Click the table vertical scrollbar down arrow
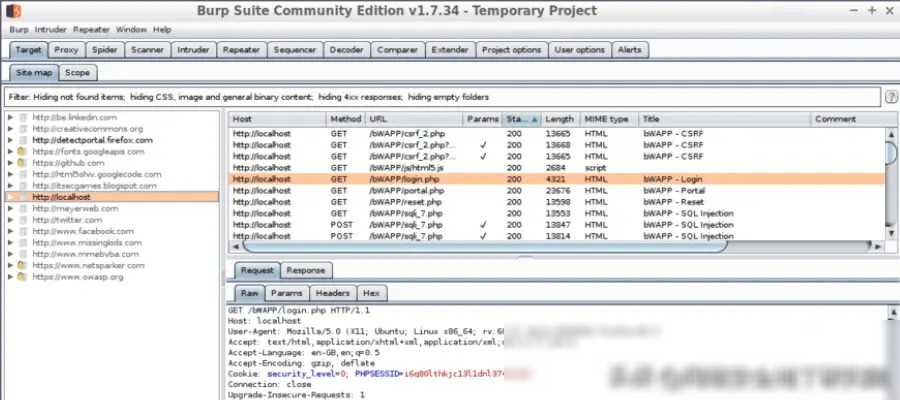This screenshot has width=900, height=400. tap(891, 233)
